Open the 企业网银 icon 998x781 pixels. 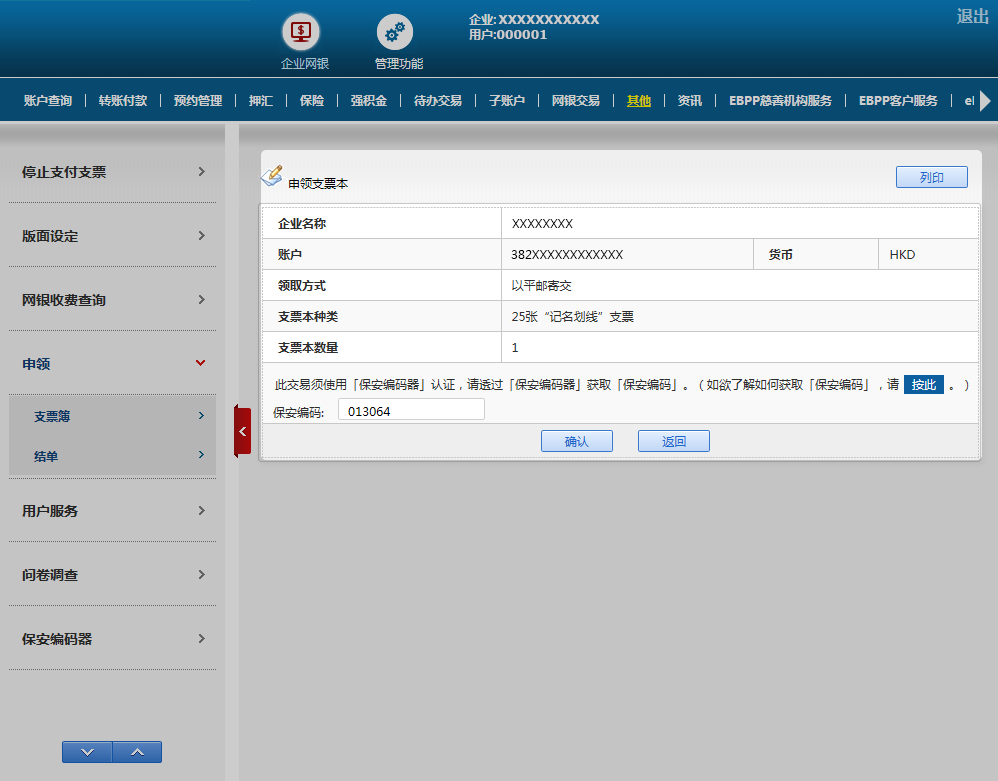pyautogui.click(x=304, y=33)
